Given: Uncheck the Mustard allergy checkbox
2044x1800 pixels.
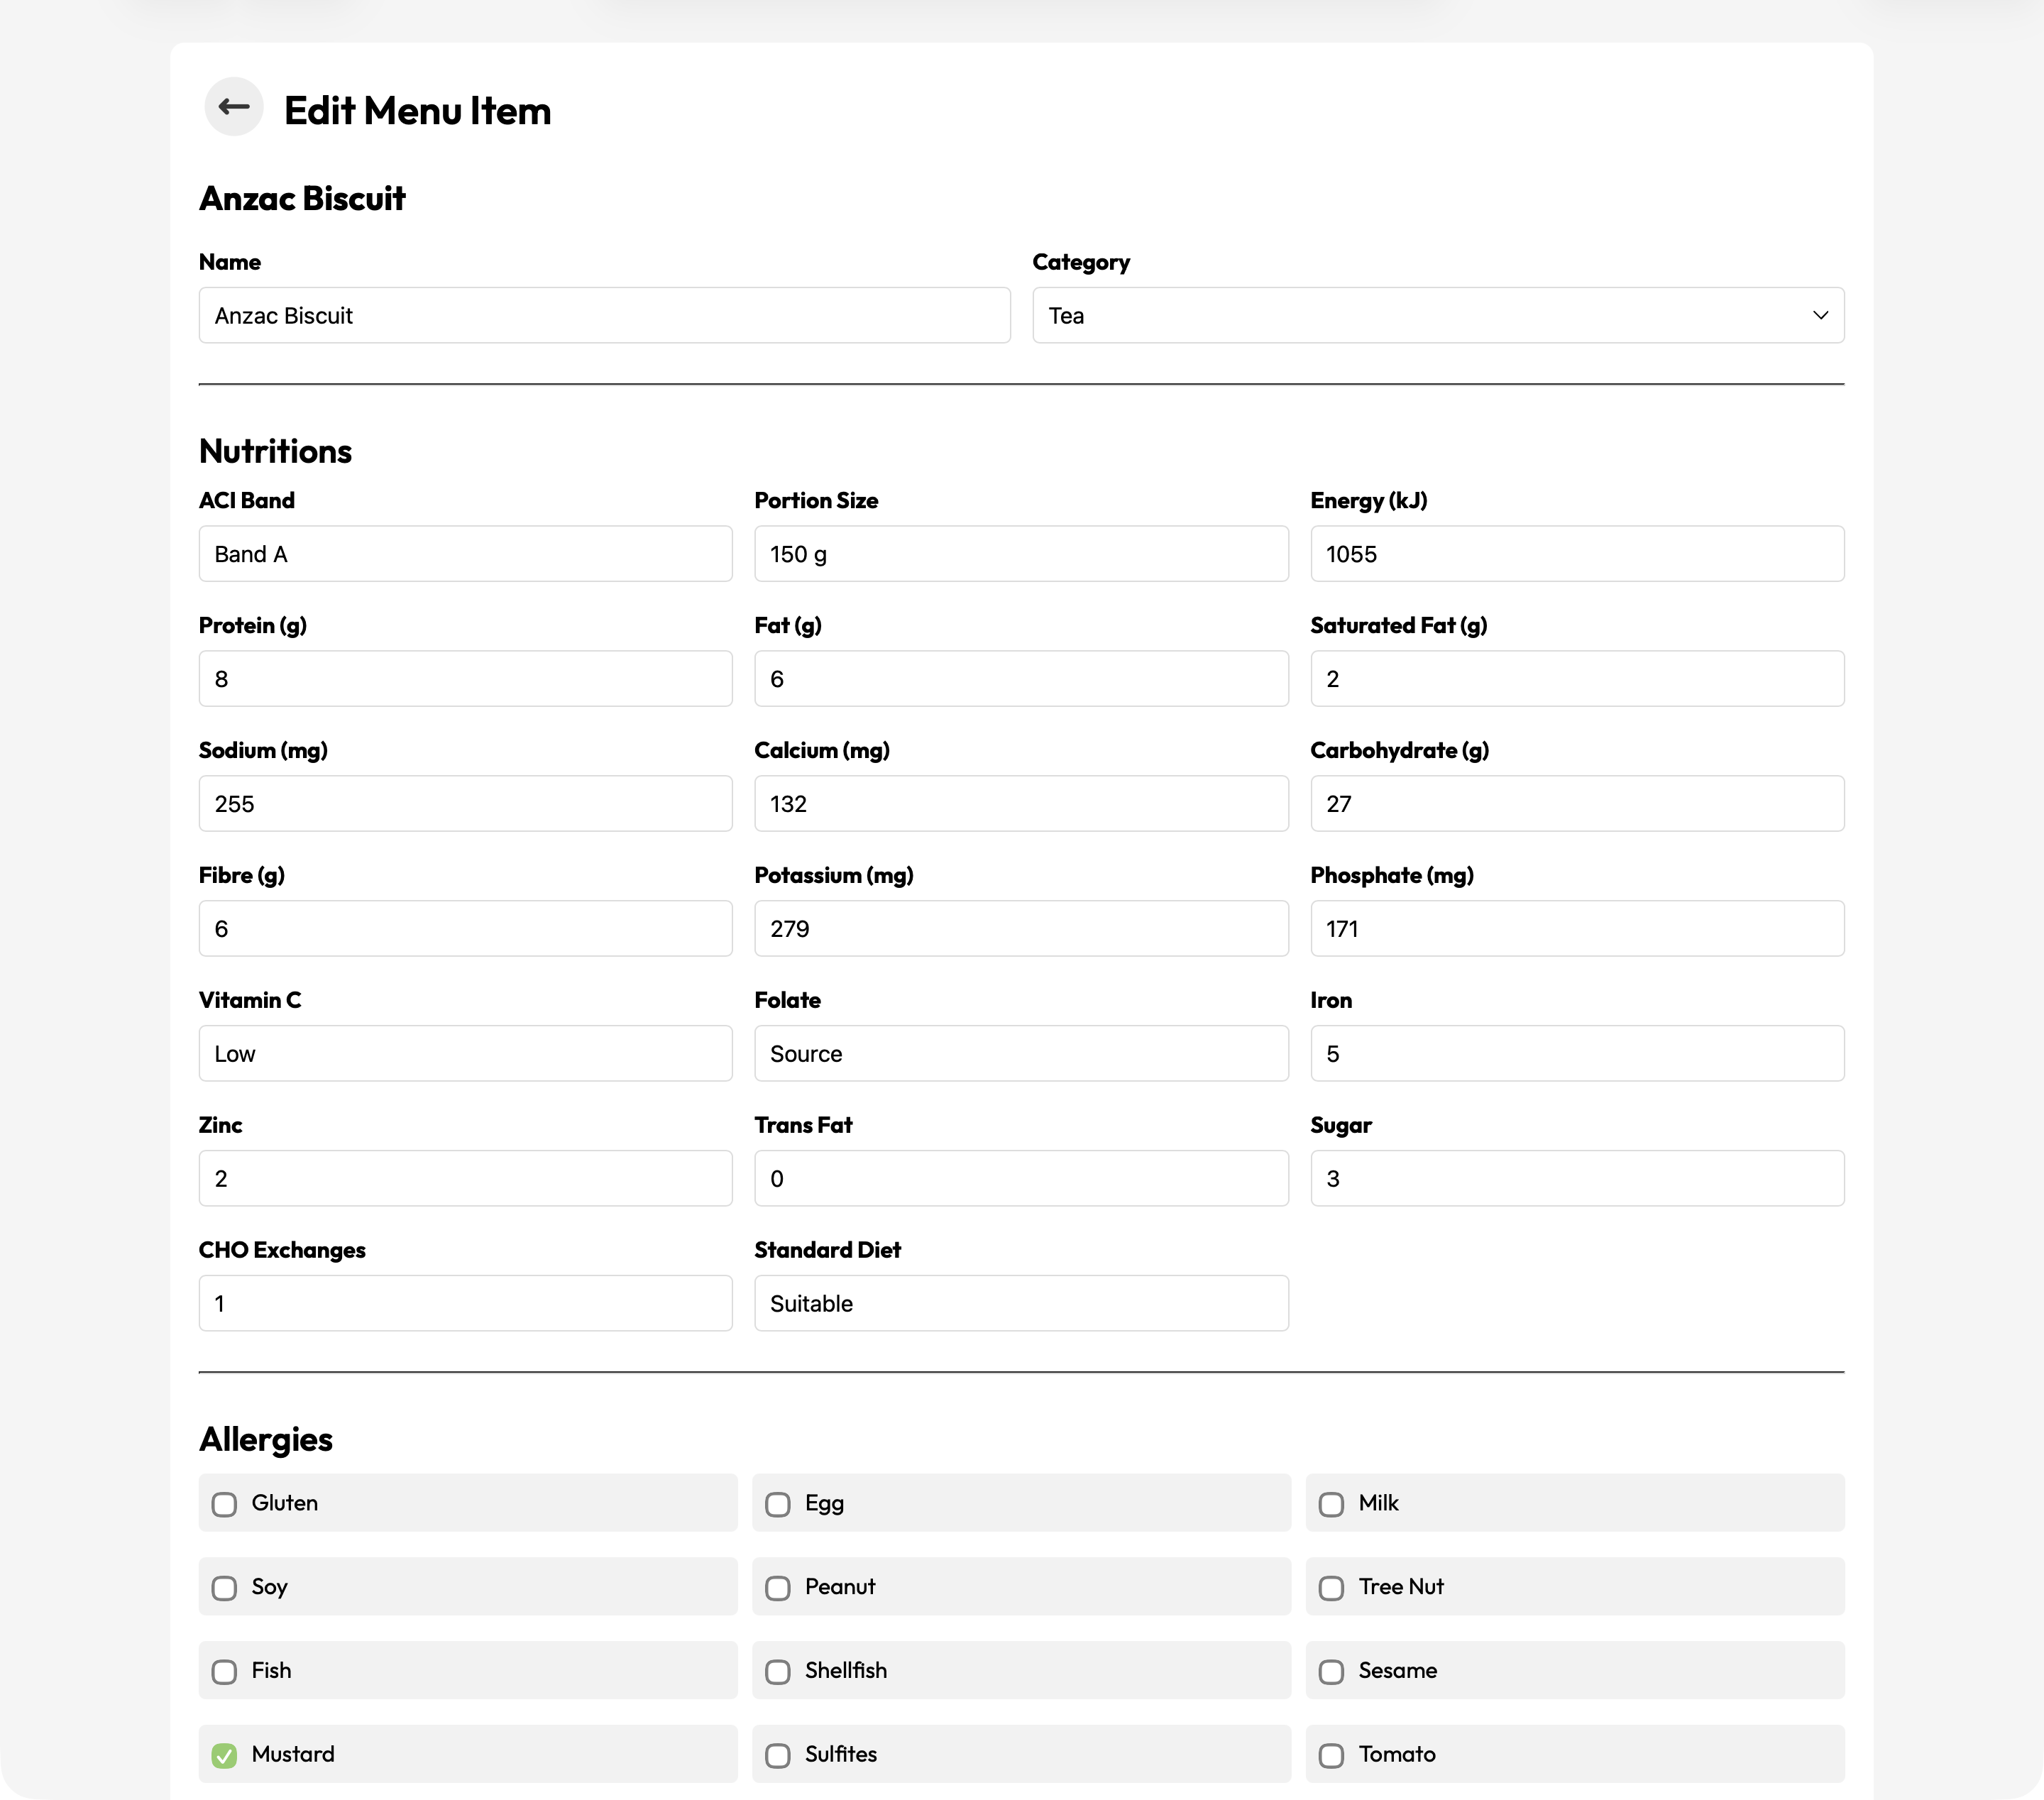Looking at the screenshot, I should [224, 1756].
